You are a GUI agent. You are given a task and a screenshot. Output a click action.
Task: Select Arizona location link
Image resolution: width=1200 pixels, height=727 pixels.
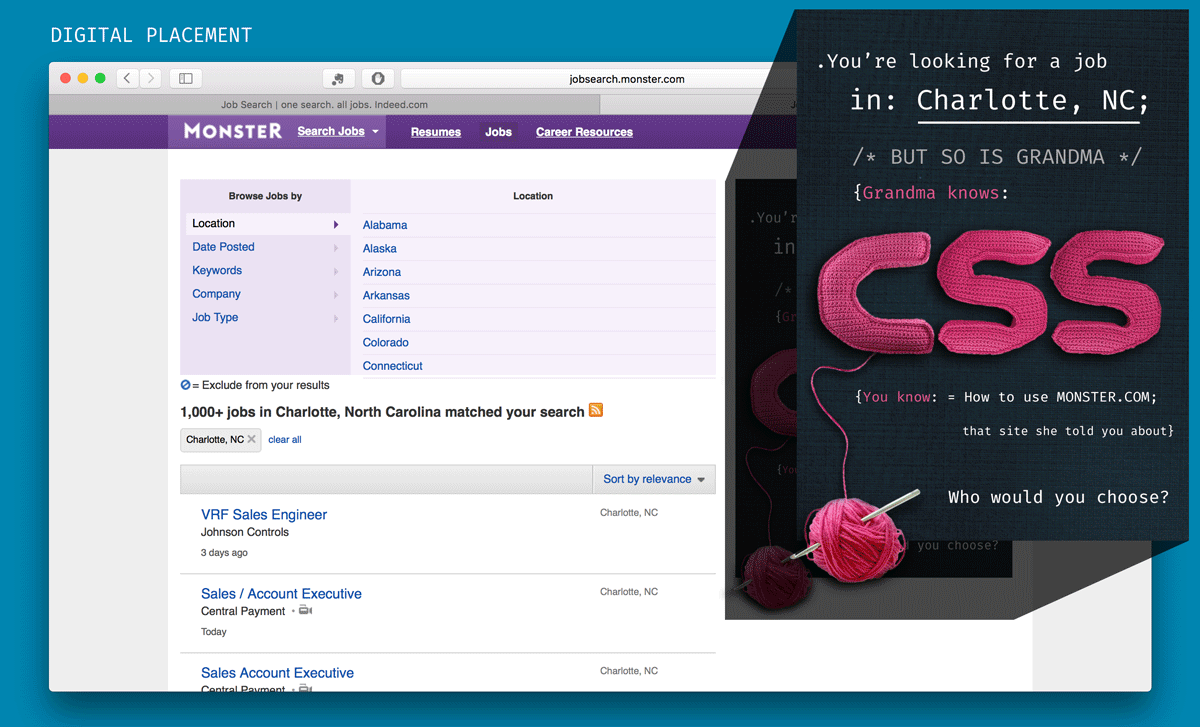tap(382, 272)
